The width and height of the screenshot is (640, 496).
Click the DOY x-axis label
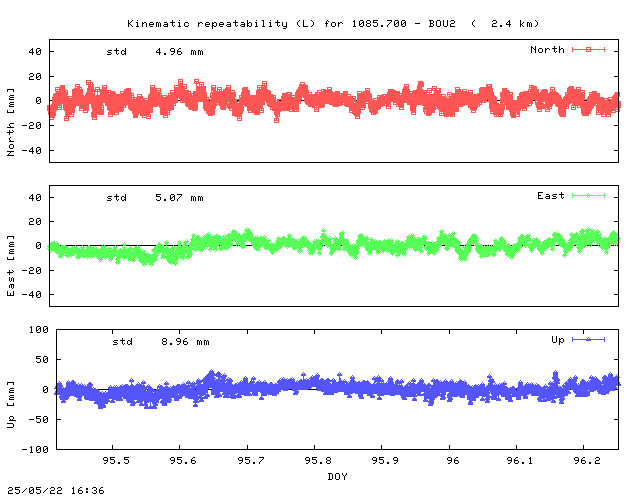[337, 476]
